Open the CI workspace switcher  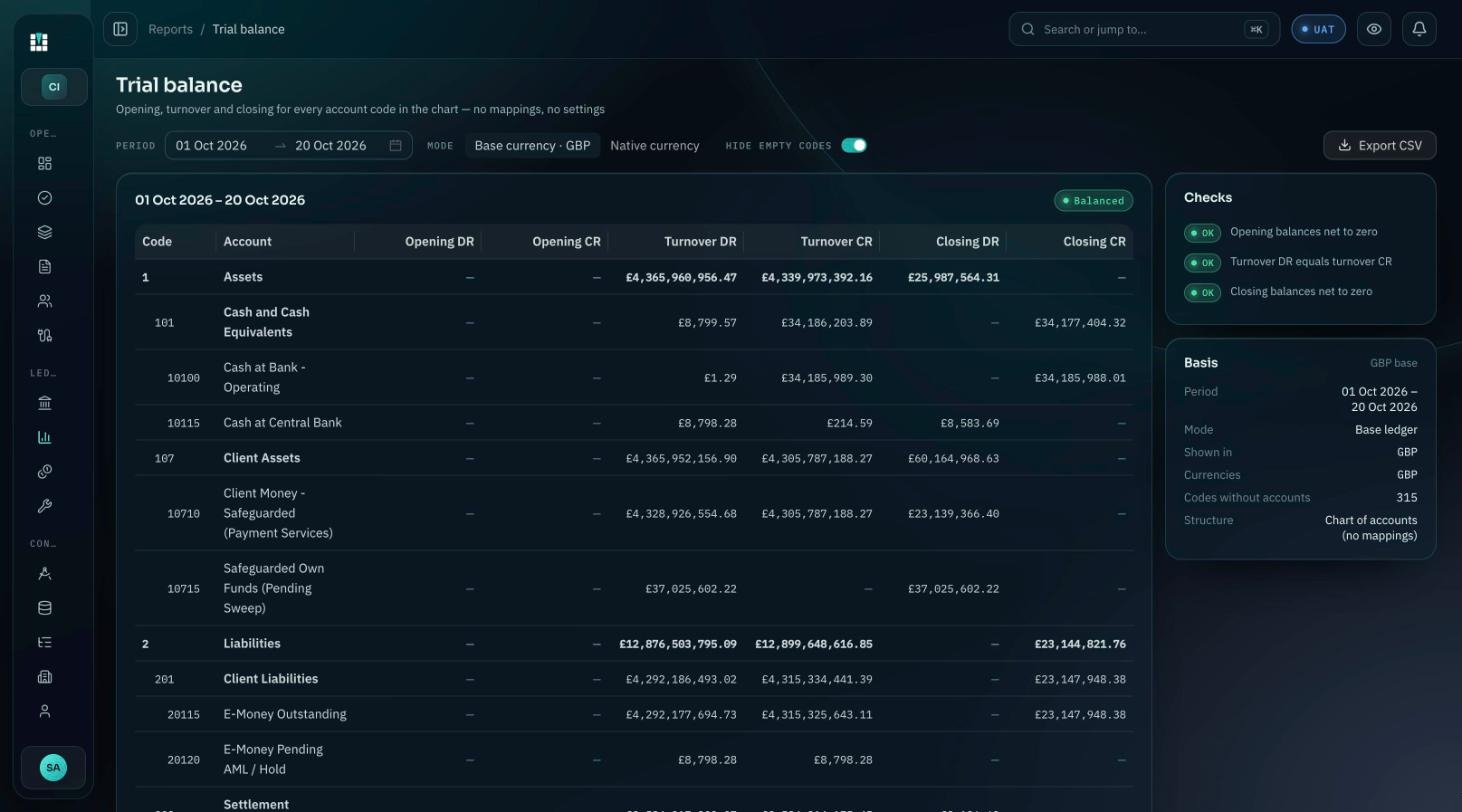click(54, 87)
